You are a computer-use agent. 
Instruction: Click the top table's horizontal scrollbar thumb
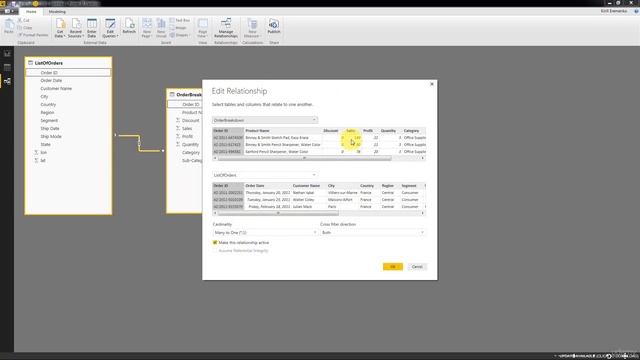[304, 158]
